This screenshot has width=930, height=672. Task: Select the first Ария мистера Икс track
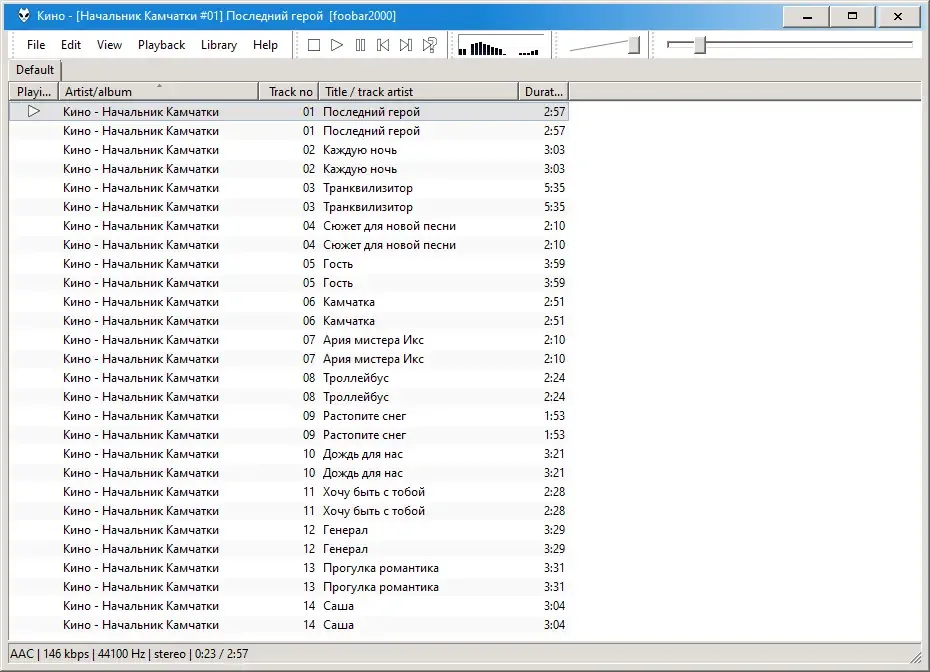coord(289,339)
